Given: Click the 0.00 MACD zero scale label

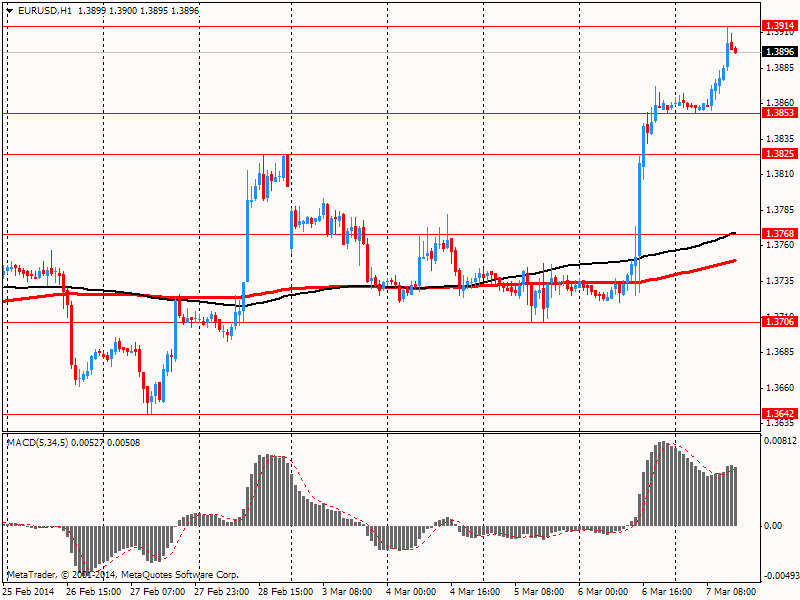Looking at the screenshot, I should point(772,526).
